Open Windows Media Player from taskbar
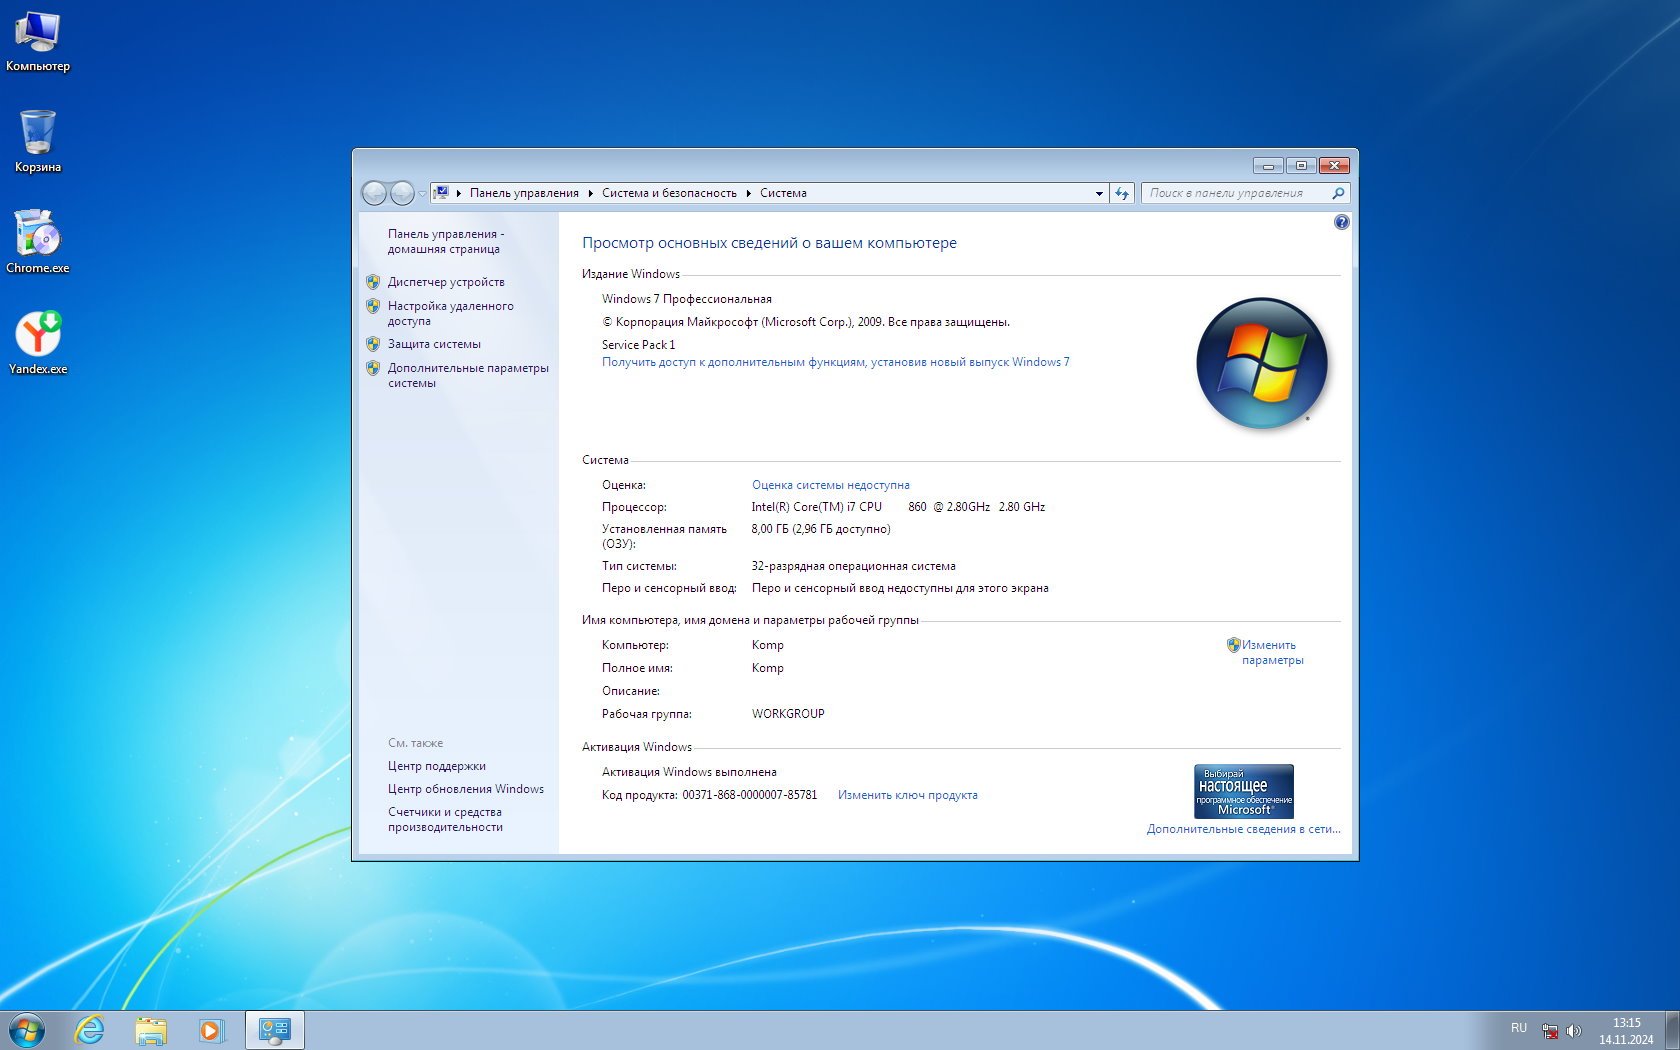 coord(211,1029)
